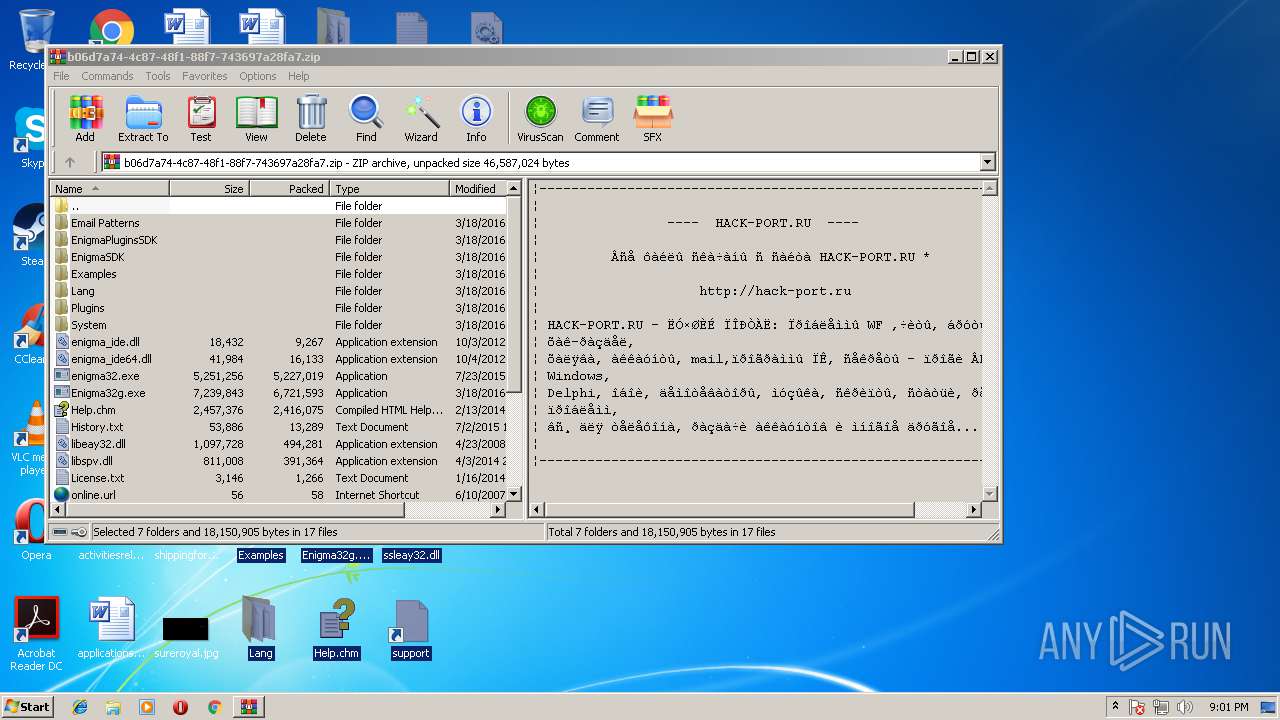Screen dimensions: 1280x720
Task: Select the parent folder '..' row
Action: pos(280,206)
